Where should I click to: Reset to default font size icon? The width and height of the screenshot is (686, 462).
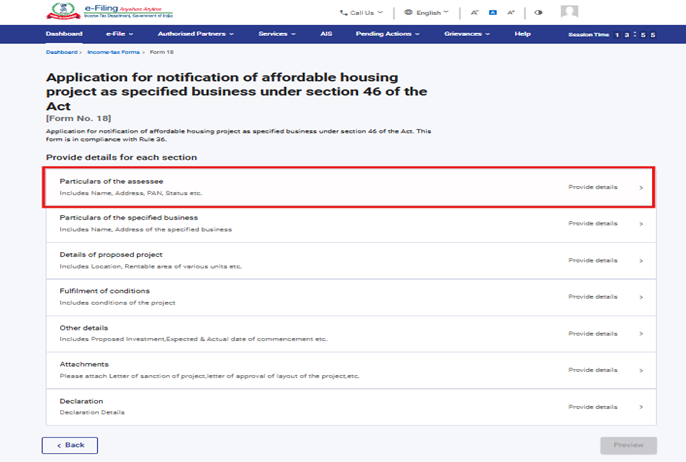tap(492, 13)
